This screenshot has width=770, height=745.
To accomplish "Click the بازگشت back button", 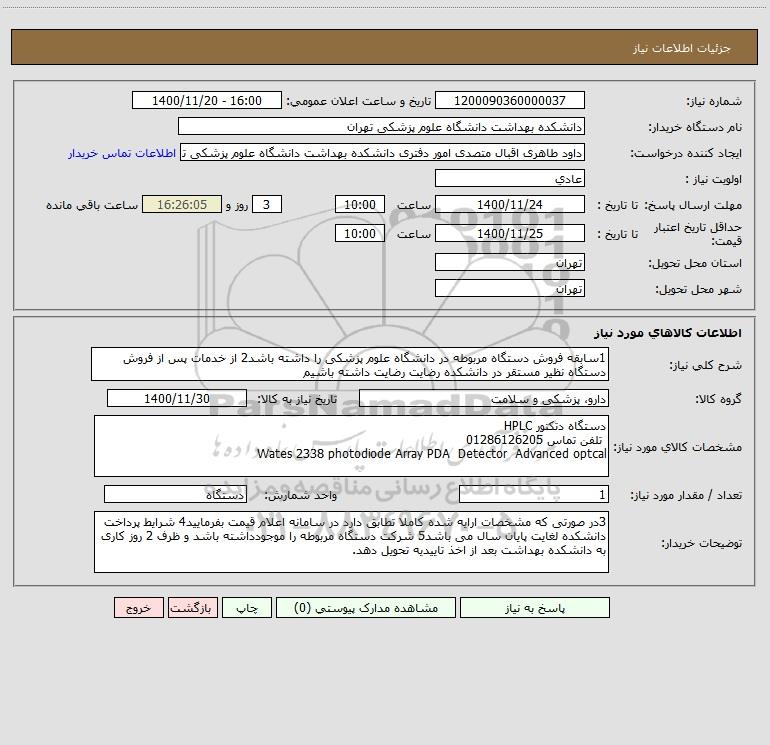I will 192,608.
